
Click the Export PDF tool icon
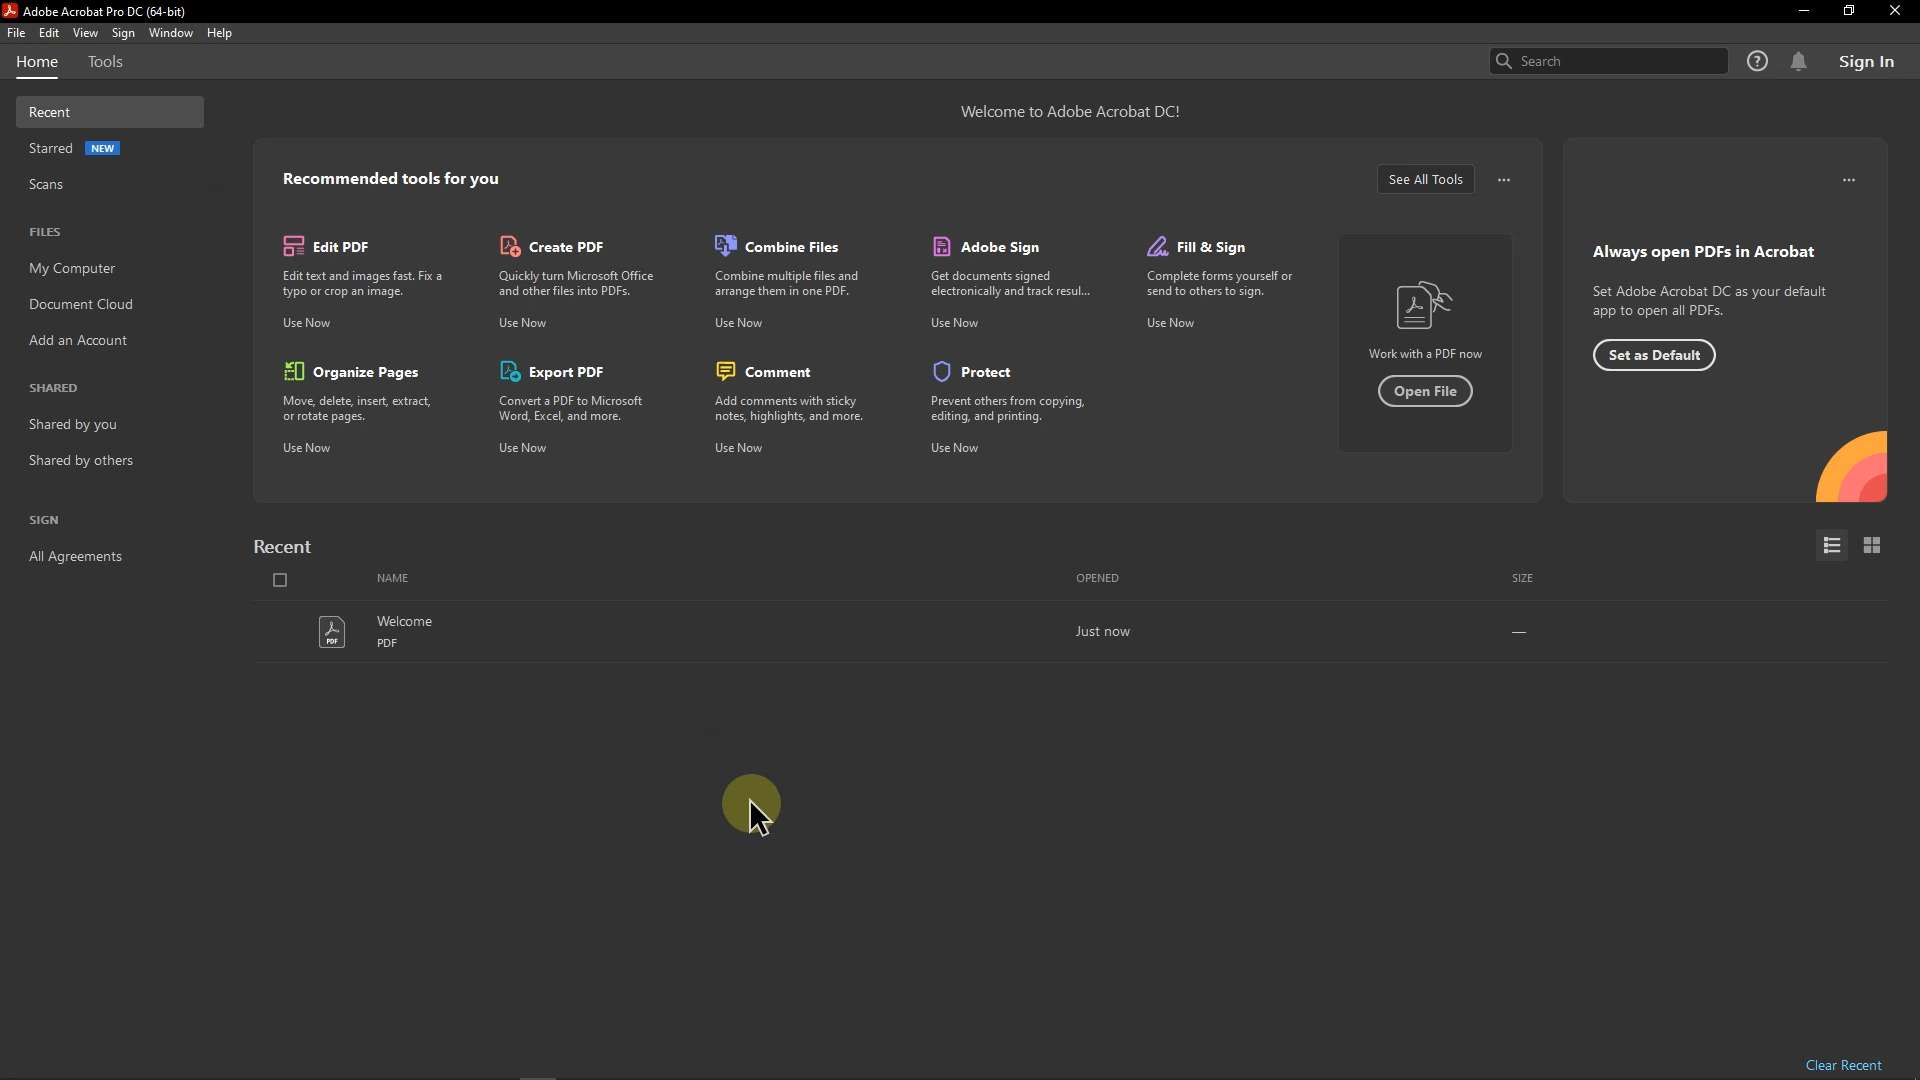coord(510,371)
